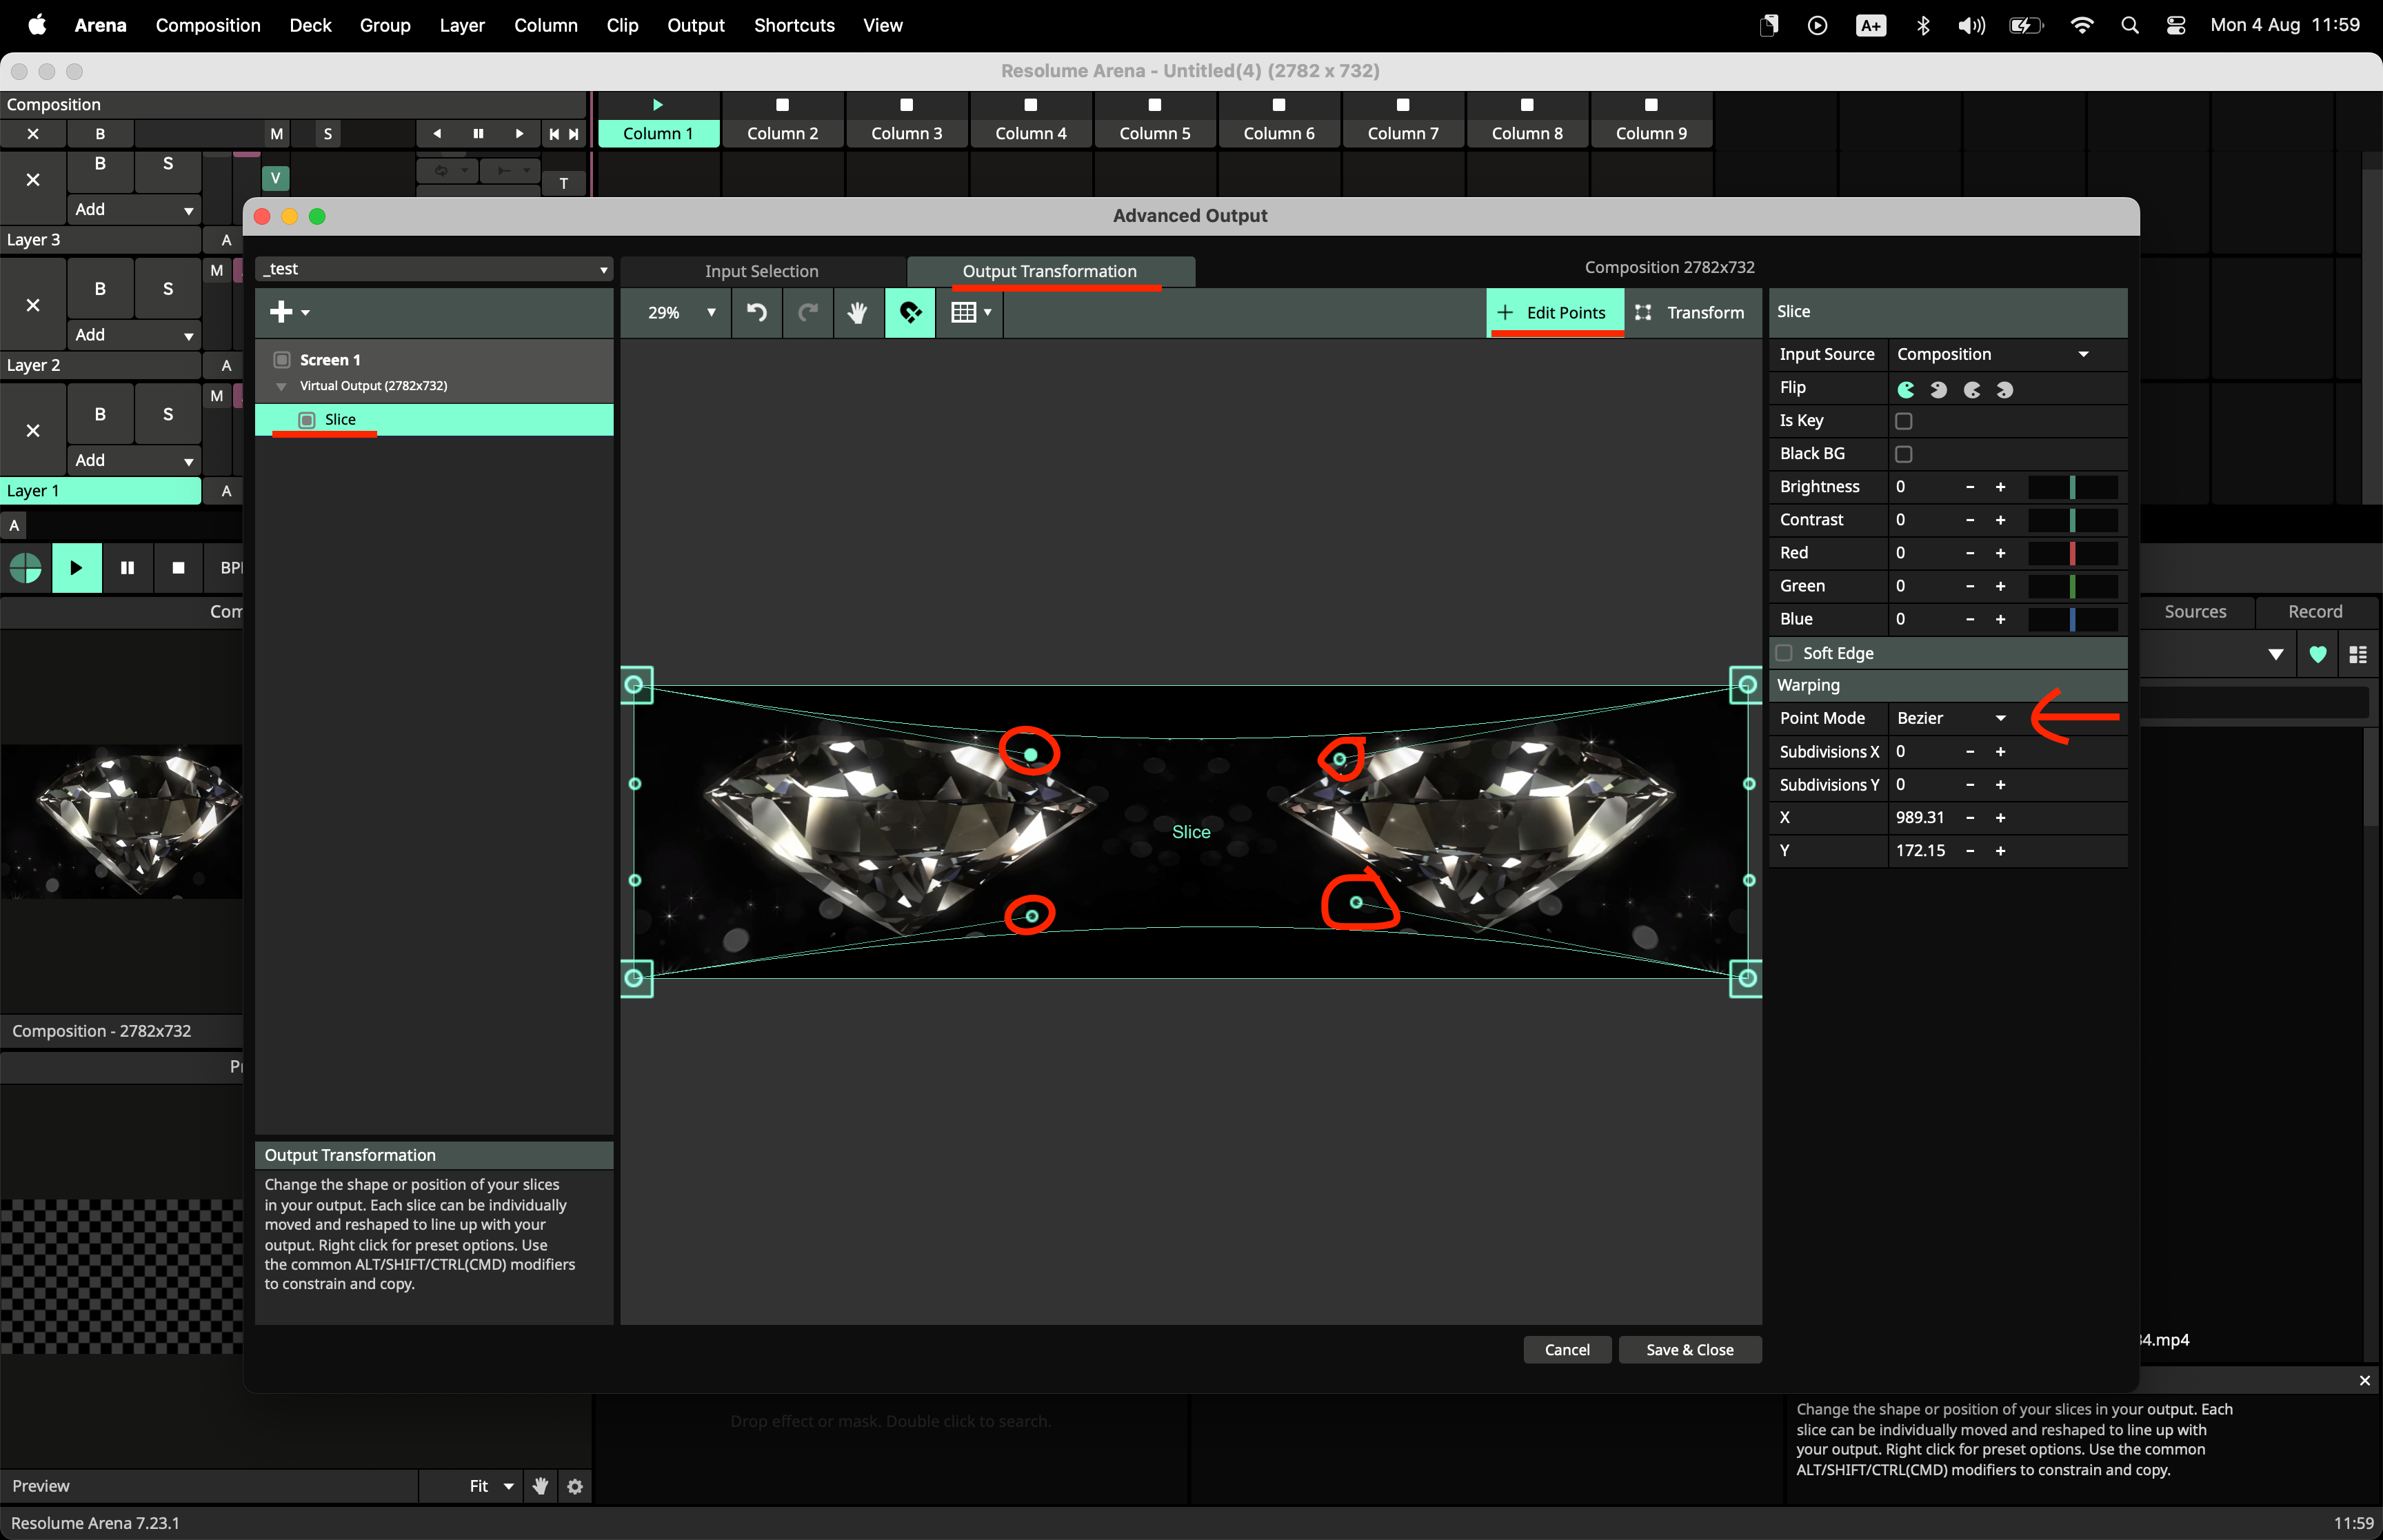
Task: Enable the Black BG checkbox
Action: pos(1903,454)
